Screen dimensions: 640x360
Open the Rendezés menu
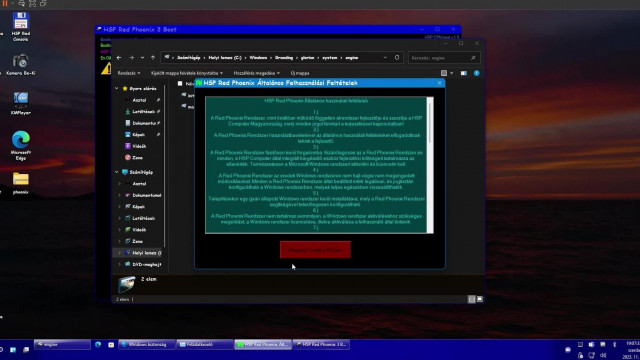click(129, 73)
